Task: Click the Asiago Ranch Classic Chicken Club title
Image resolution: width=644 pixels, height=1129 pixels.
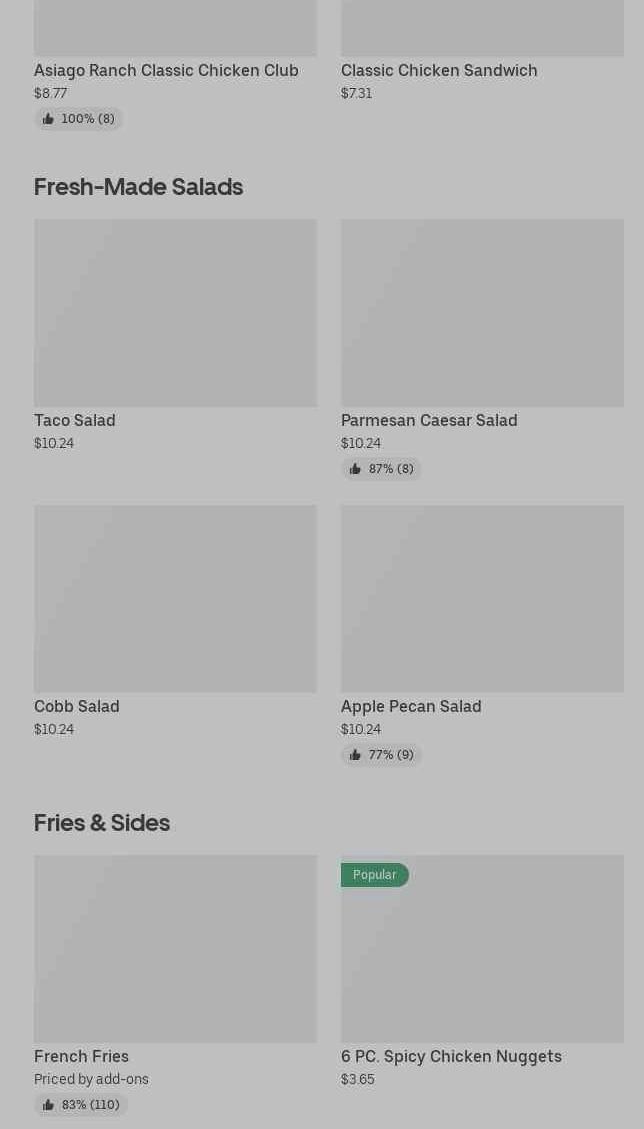Action: tap(166, 70)
